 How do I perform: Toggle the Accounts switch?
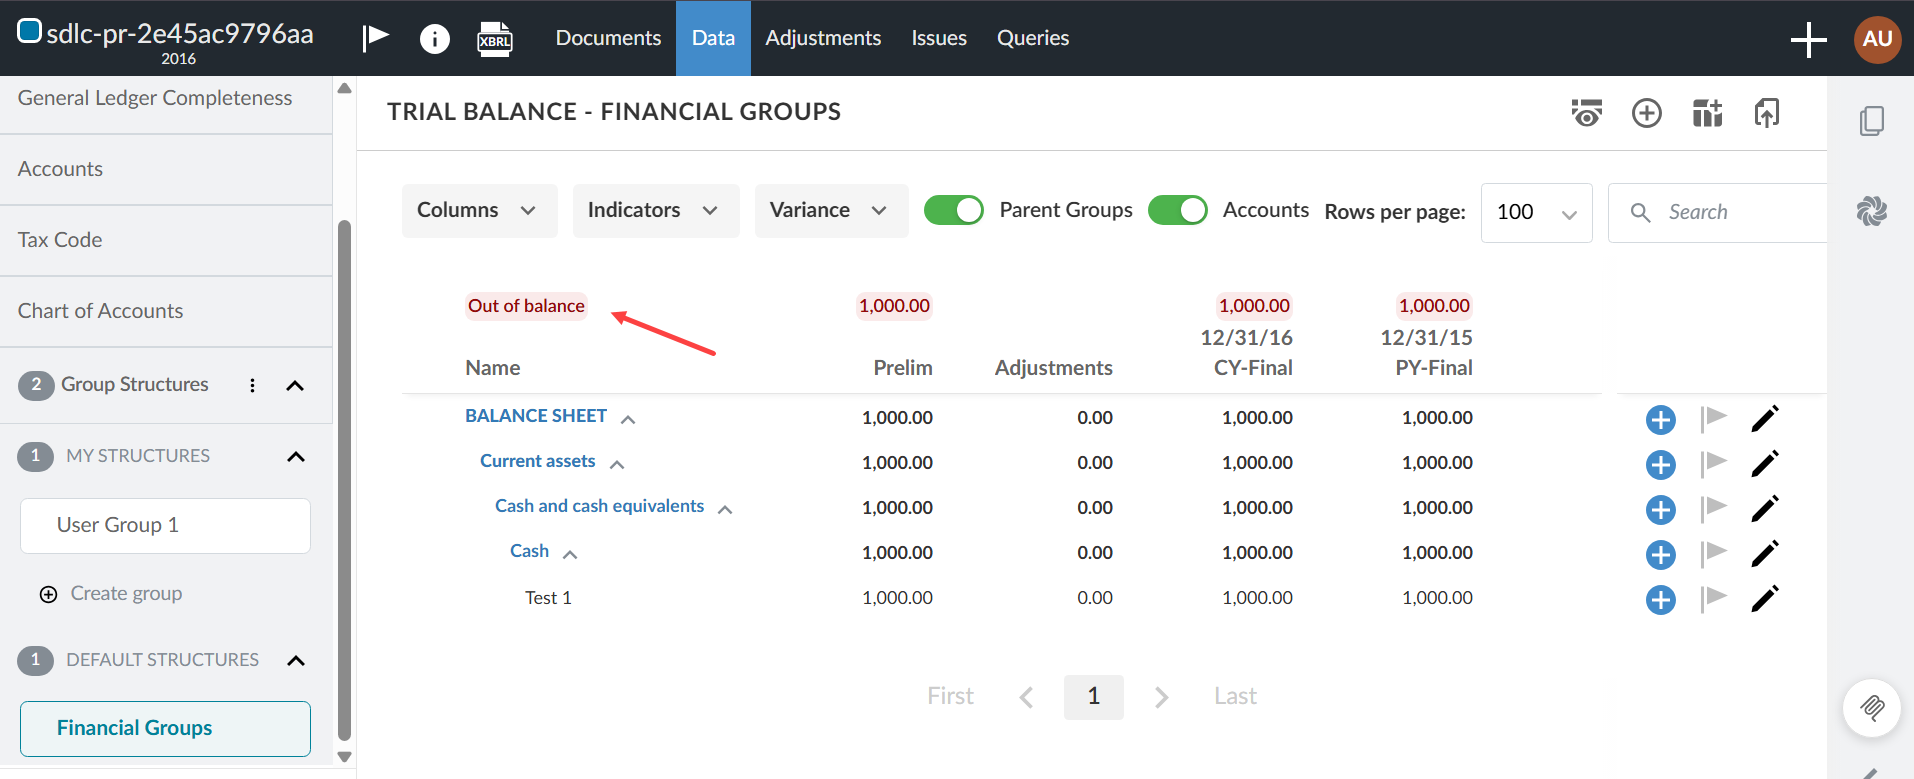(1178, 210)
